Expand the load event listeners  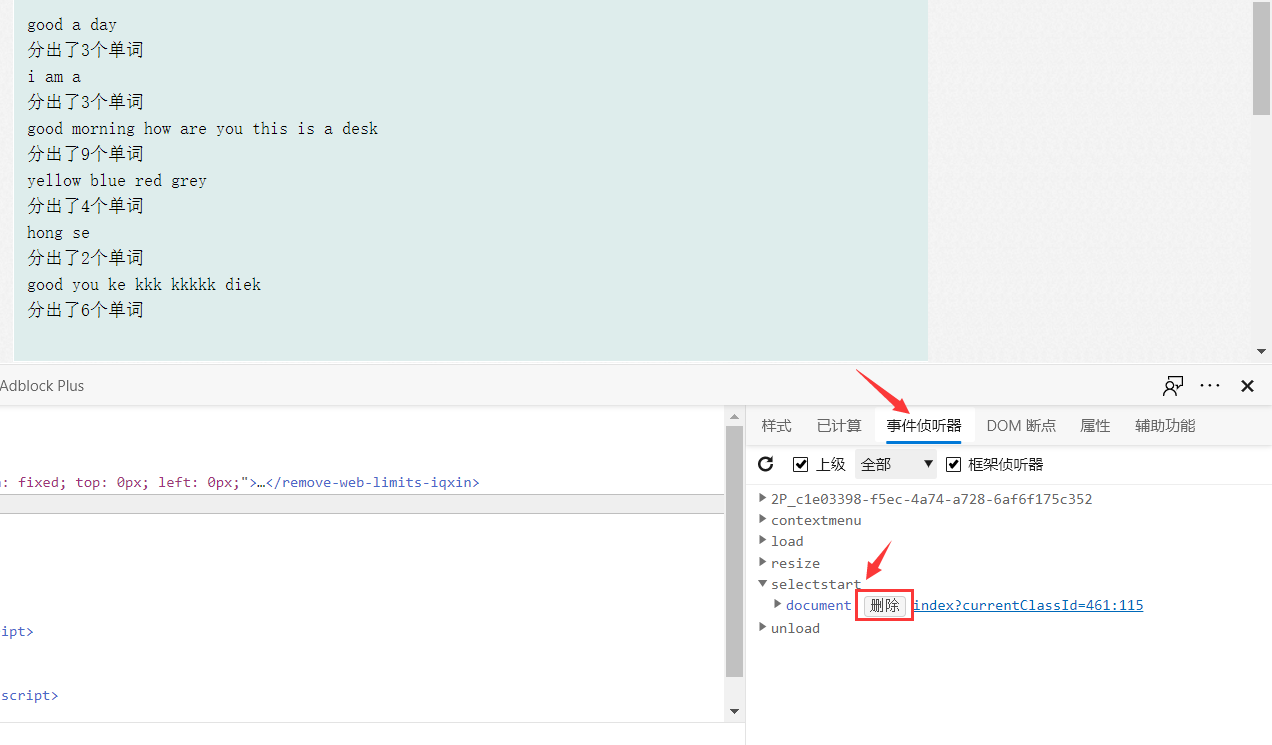coord(763,540)
